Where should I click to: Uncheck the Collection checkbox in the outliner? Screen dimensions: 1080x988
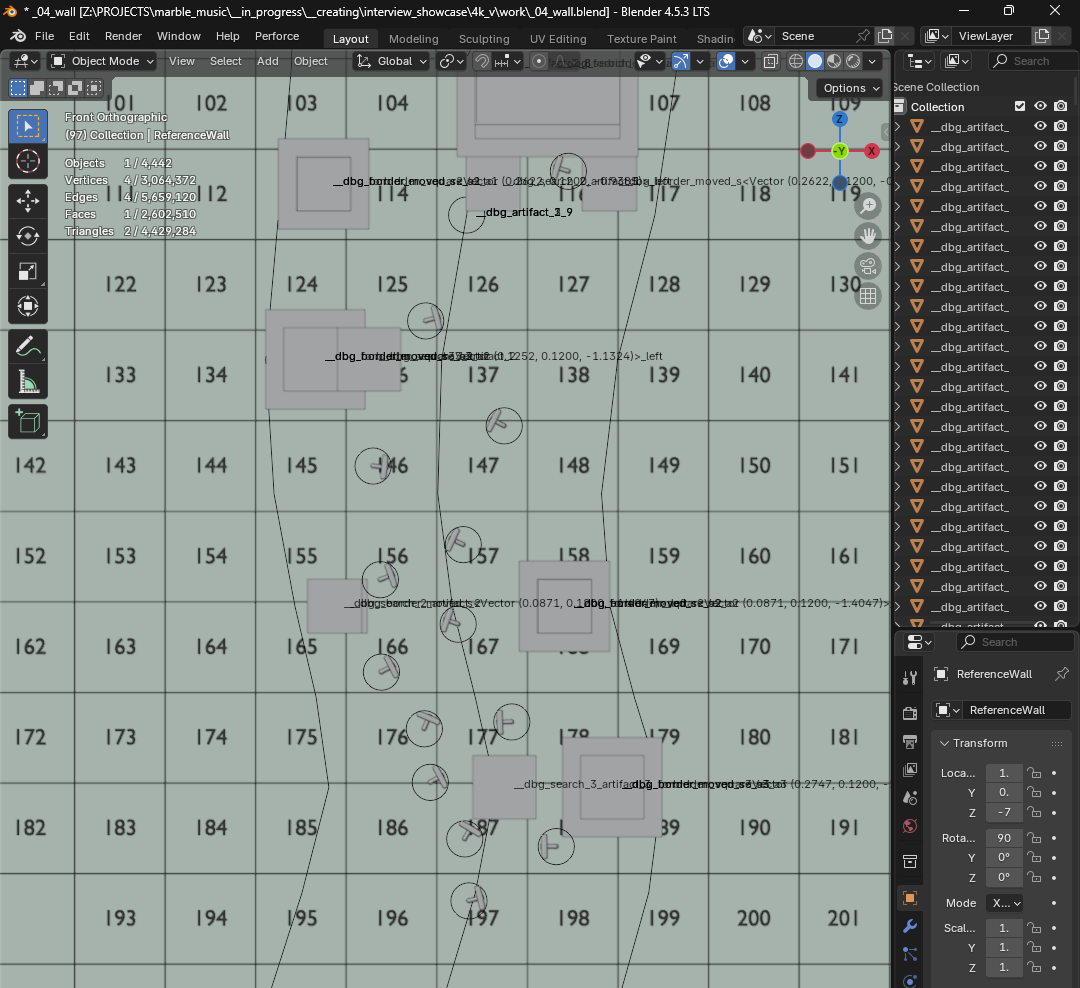(x=1021, y=106)
